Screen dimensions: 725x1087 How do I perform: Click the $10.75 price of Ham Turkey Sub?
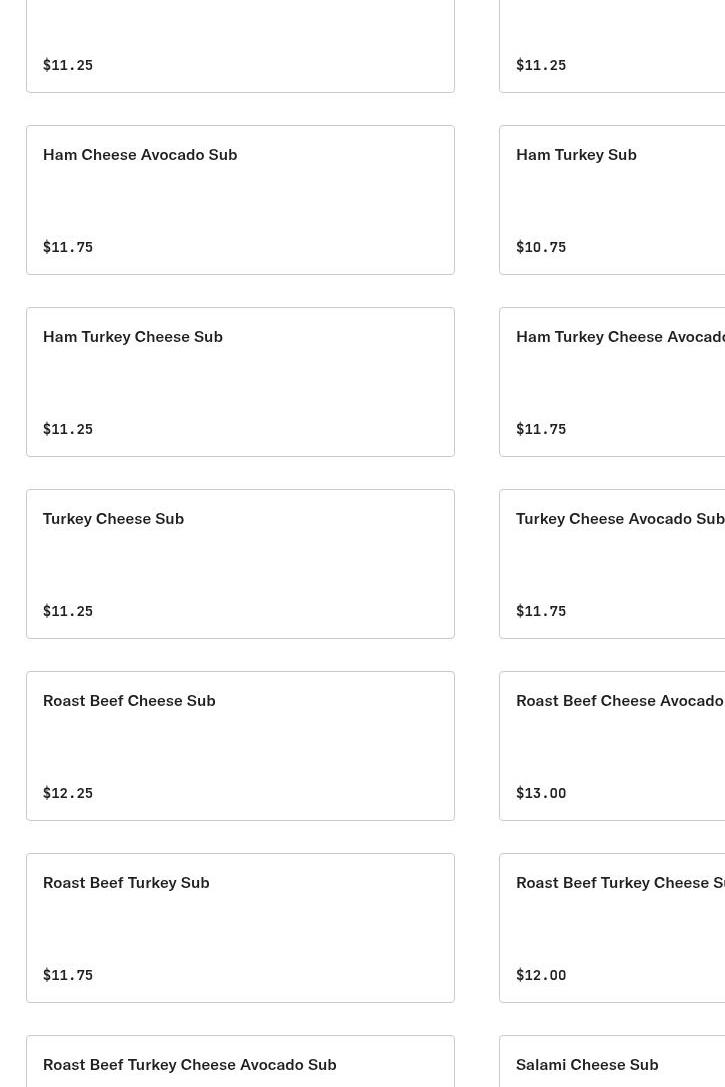tap(541, 247)
